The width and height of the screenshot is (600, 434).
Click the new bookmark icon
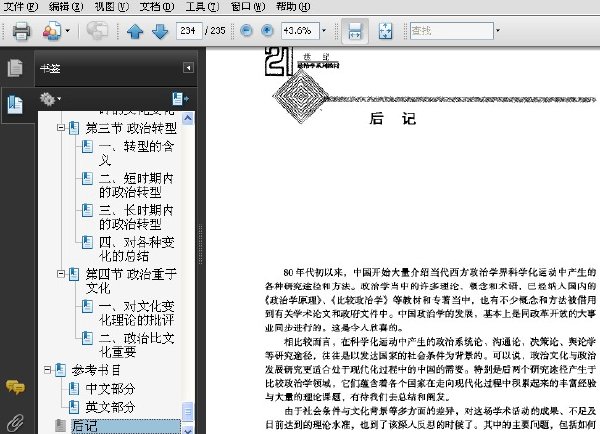(180, 99)
